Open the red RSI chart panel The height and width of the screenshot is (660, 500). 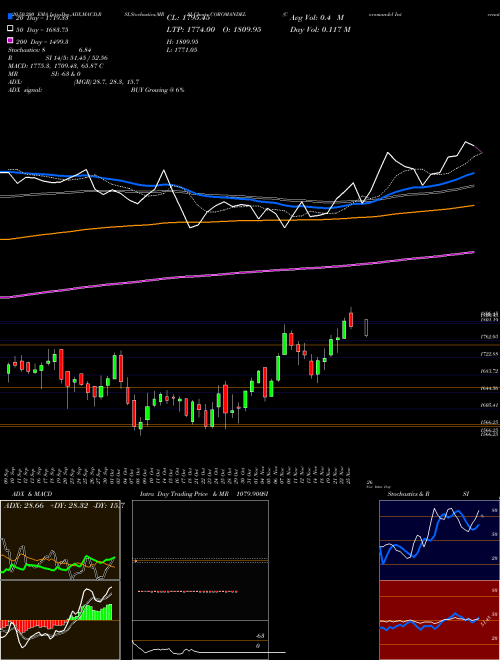439,620
